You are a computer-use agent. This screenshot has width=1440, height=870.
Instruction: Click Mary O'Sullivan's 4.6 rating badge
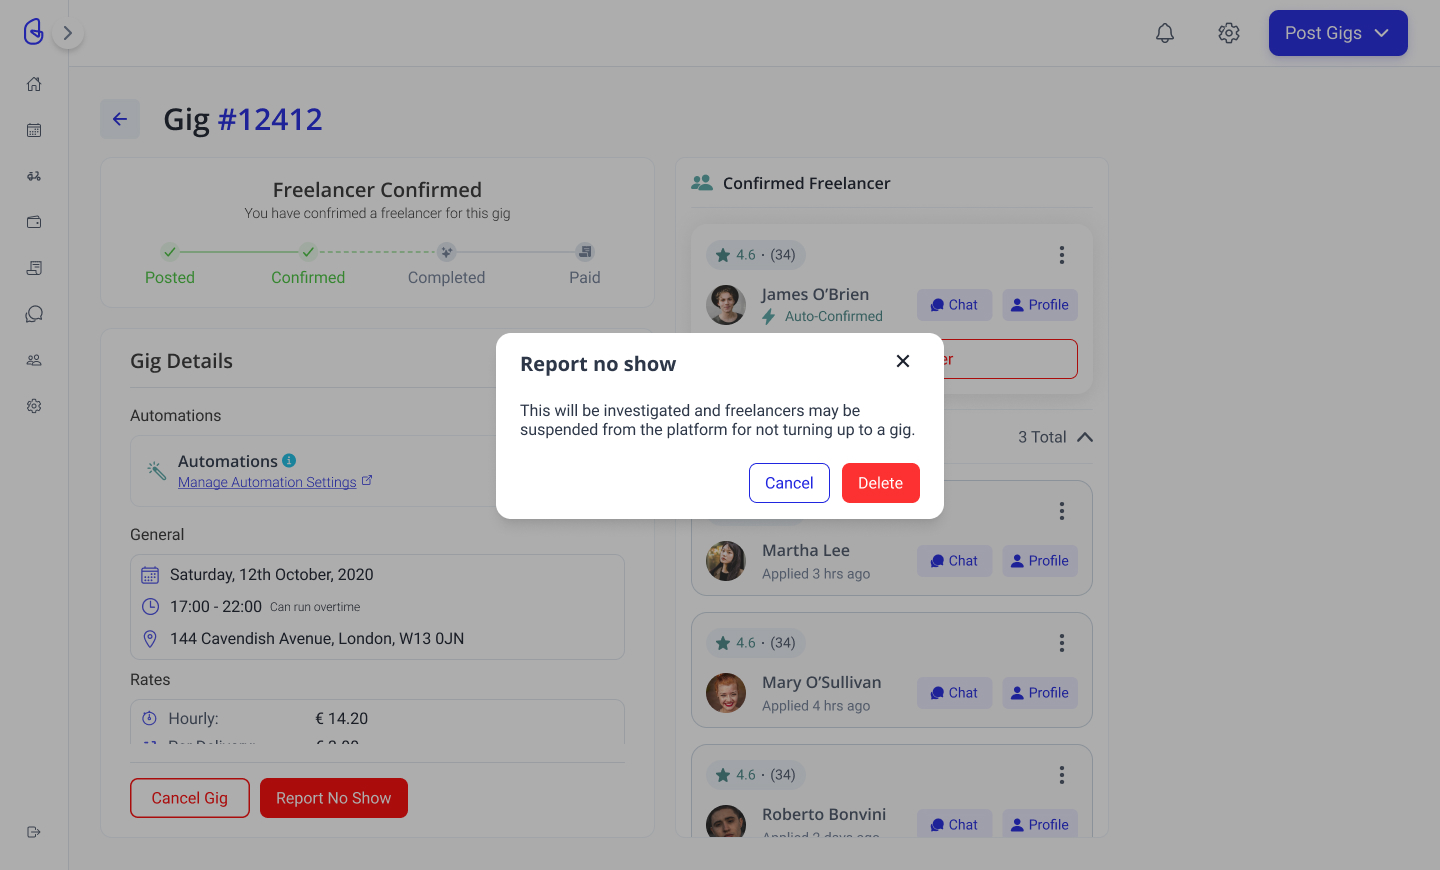[756, 643]
